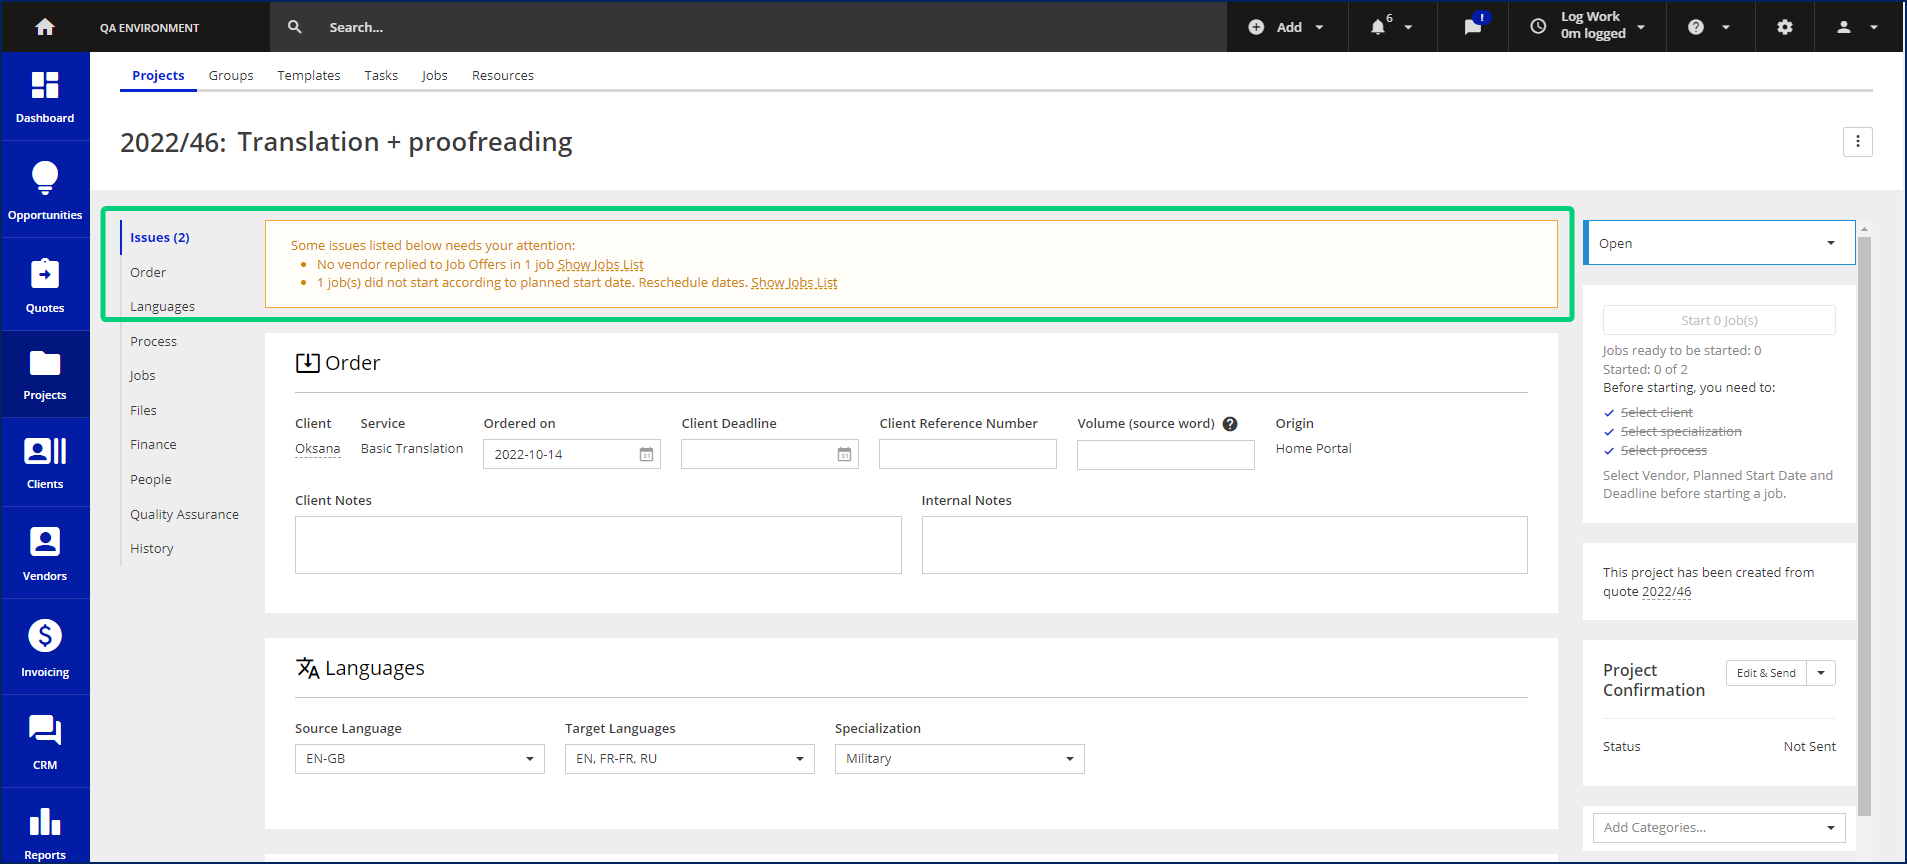
Task: Click Show Jobs List for reschedule dates issue
Action: (794, 283)
